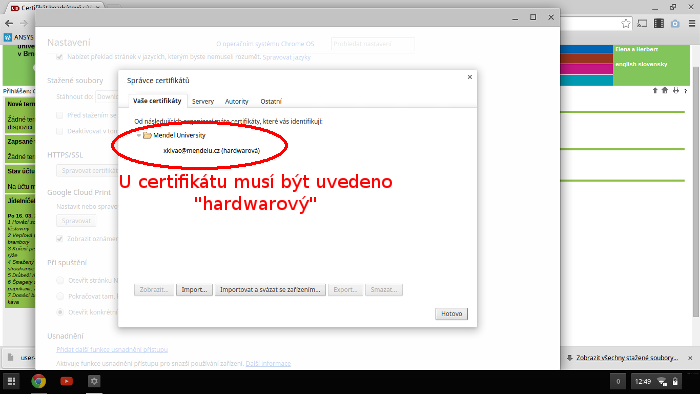Viewport: 700px width, 394px height.
Task: Click the teal color bar on the webpage
Action: (x=587, y=80)
